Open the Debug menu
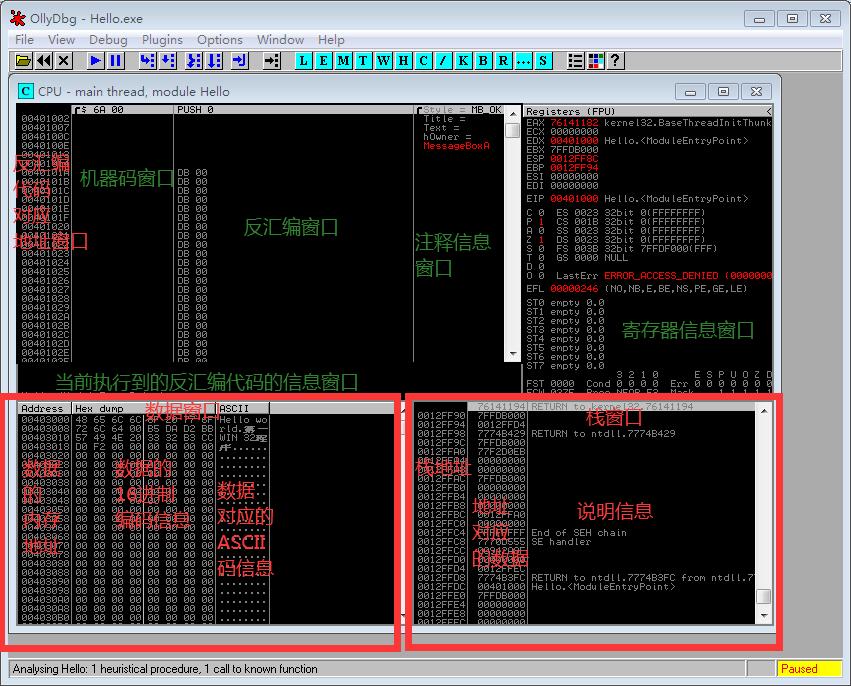 coord(108,40)
